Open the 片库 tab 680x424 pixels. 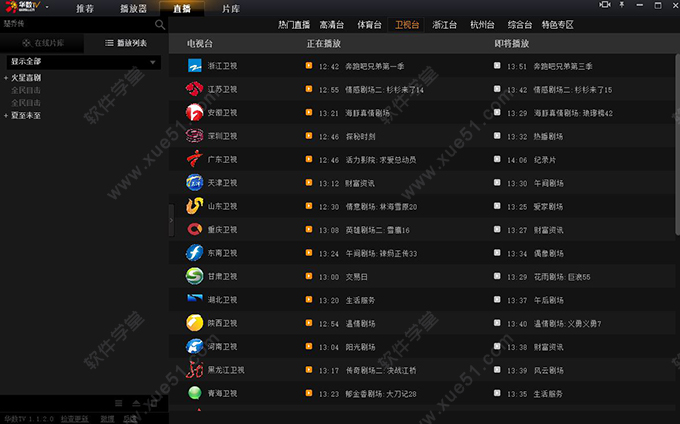click(231, 9)
